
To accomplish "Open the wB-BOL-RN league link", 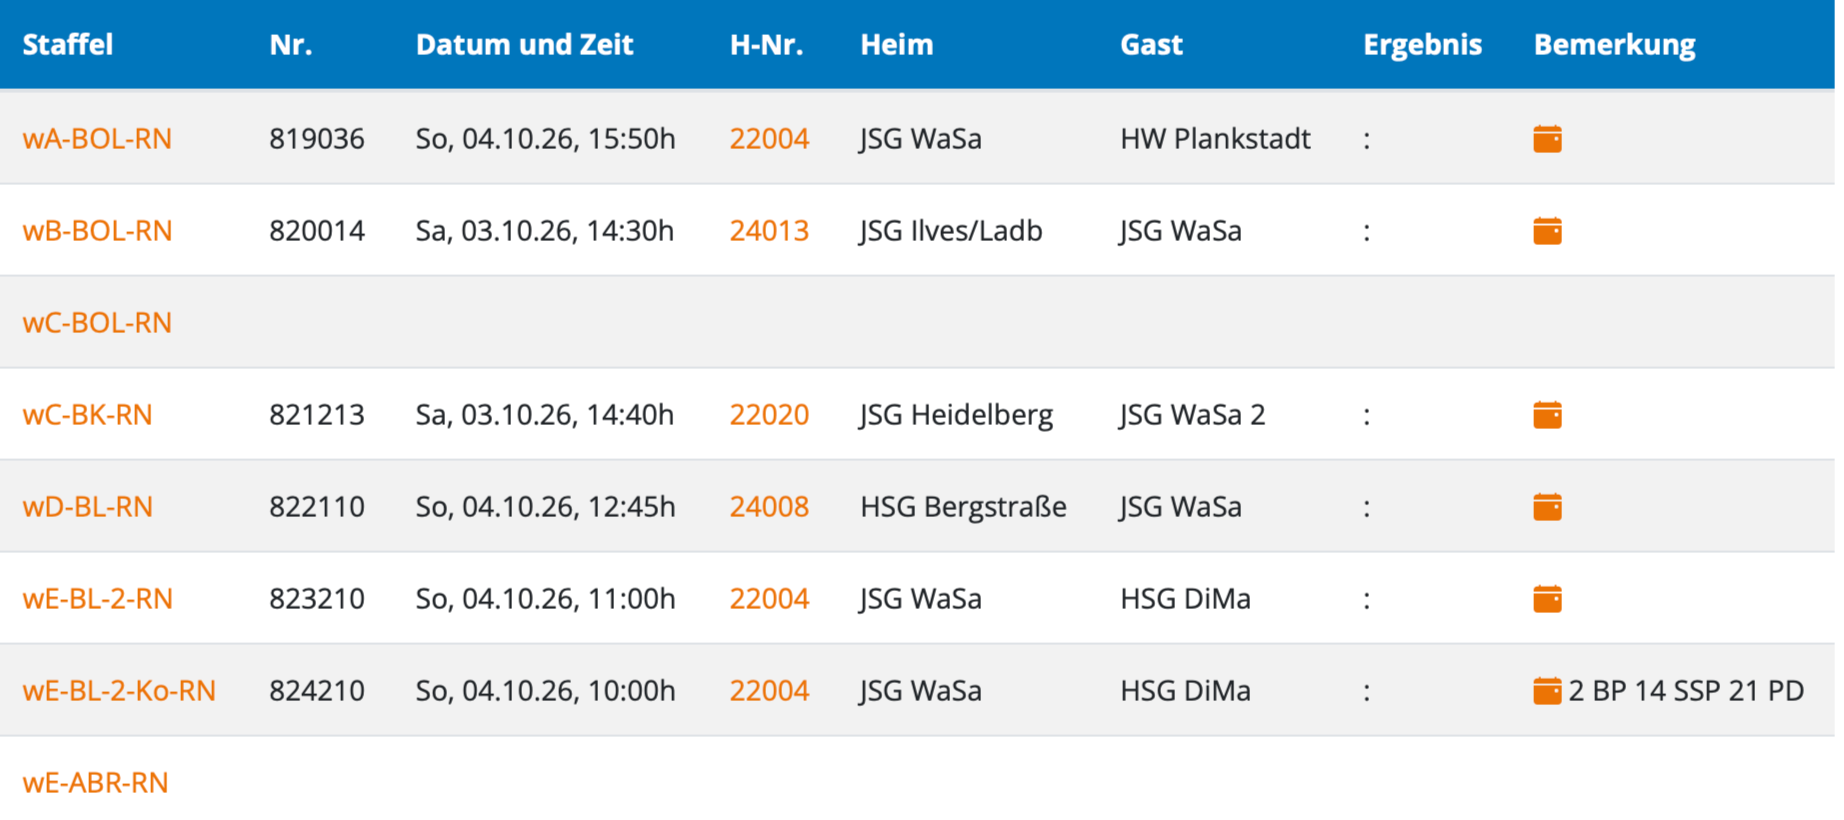I will click(97, 231).
